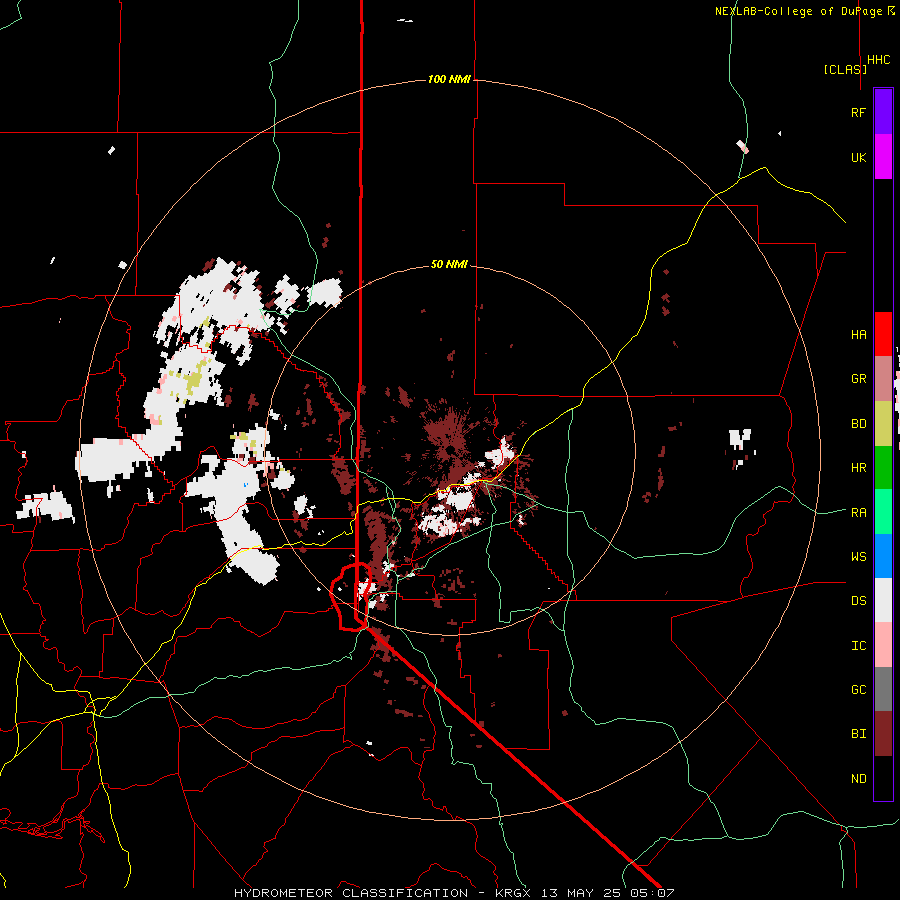Click the RF legend label
Viewport: 900px width, 900px height.
(x=858, y=112)
